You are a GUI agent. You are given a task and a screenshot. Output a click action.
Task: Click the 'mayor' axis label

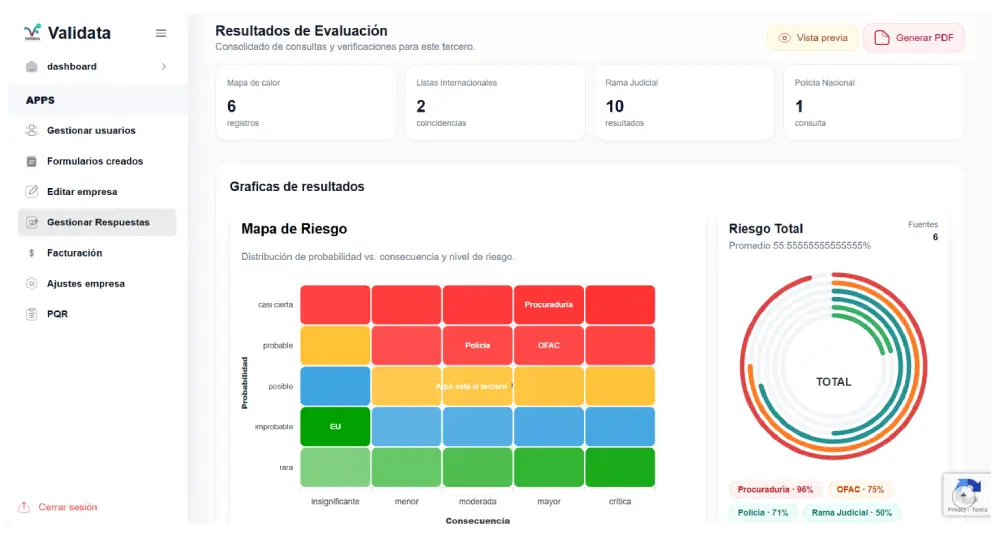click(548, 502)
